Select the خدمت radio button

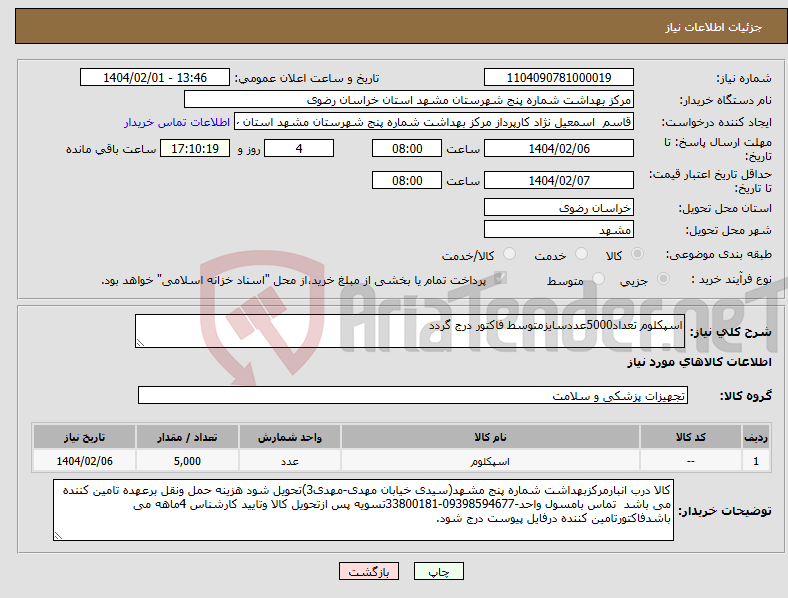coord(581,254)
